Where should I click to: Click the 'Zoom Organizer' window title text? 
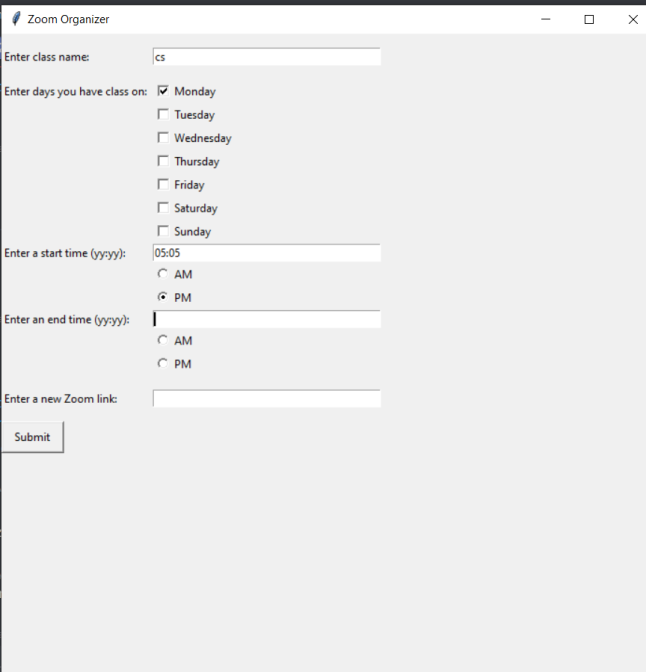[x=68, y=19]
